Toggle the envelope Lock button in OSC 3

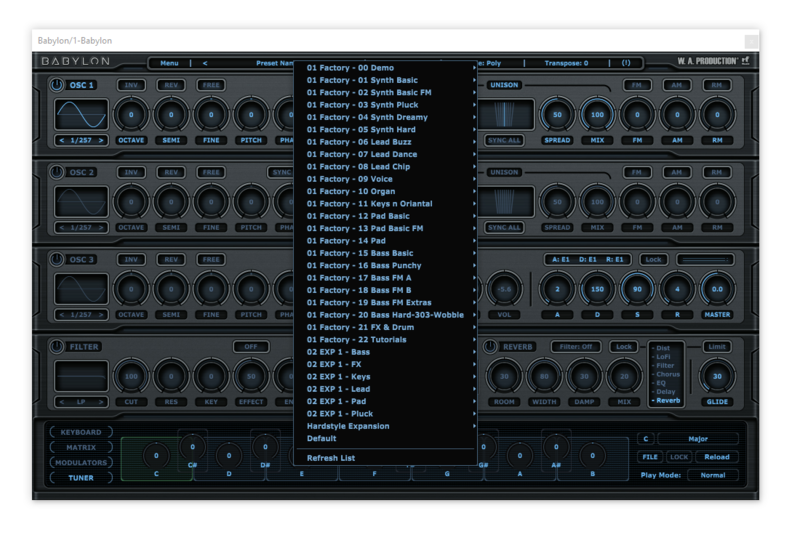coord(653,259)
